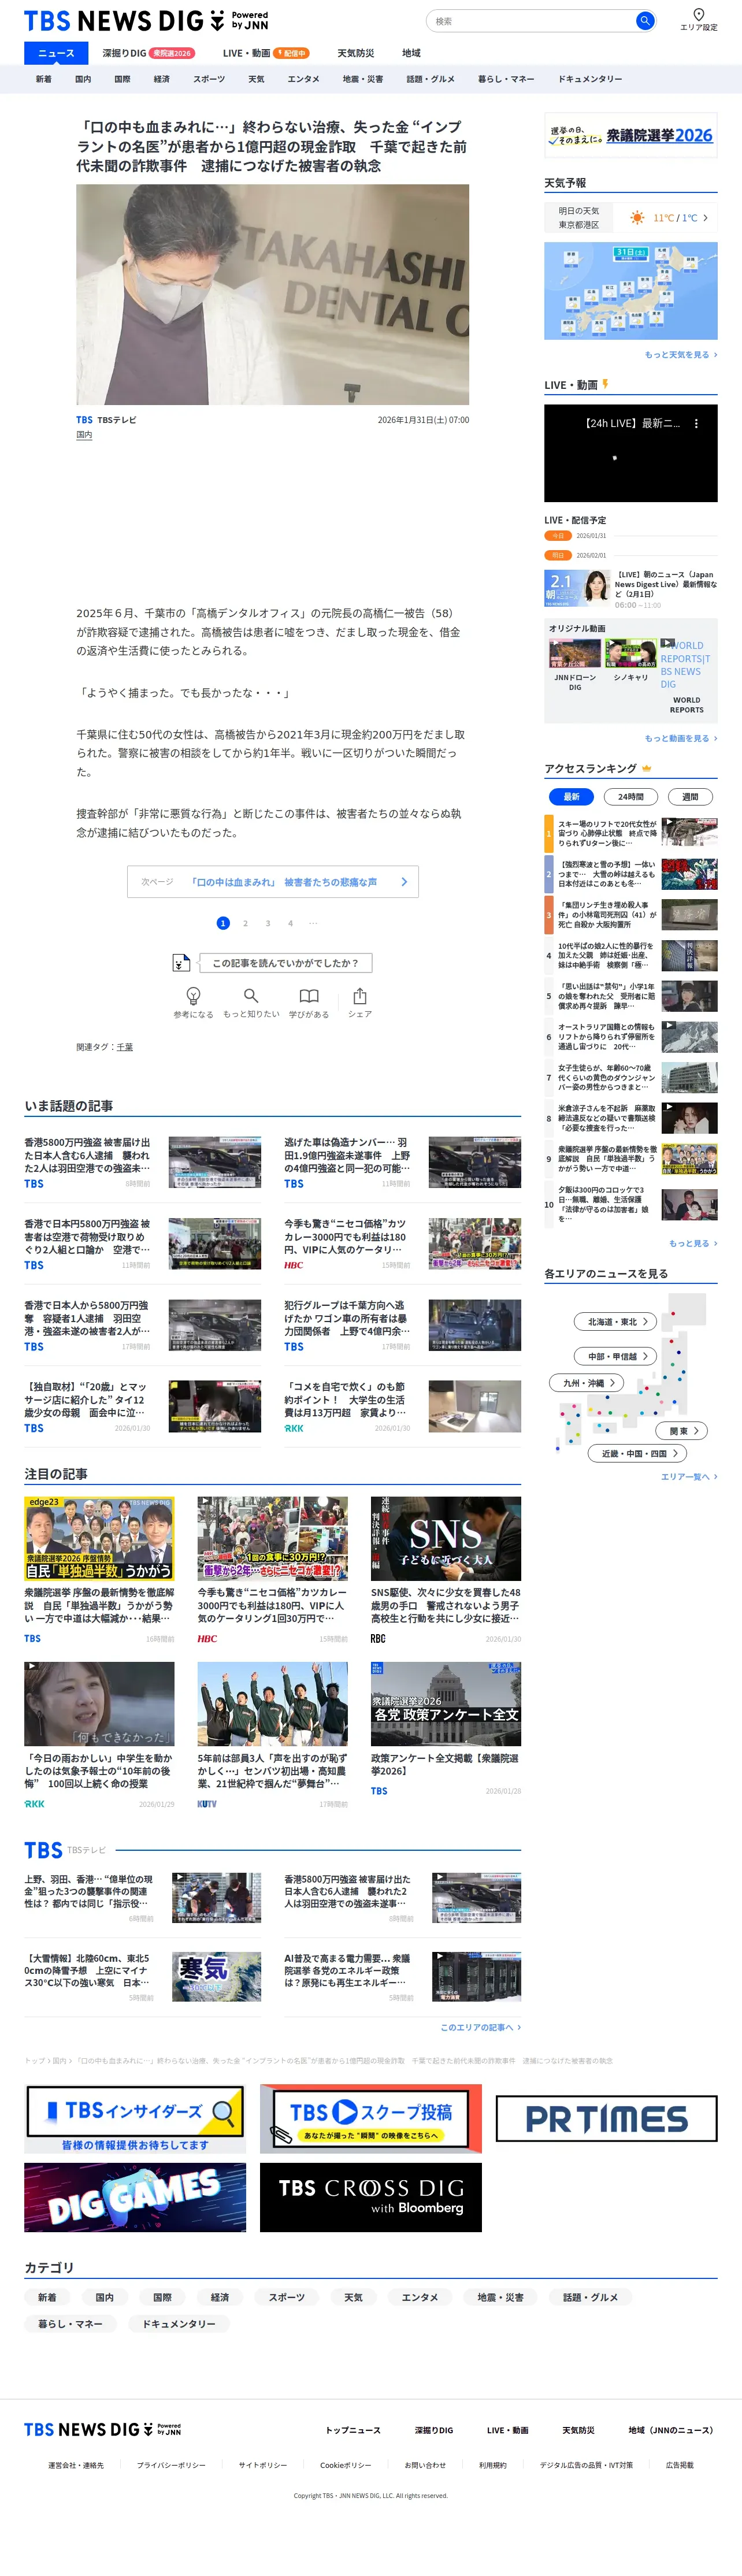Click the search input field
The width and height of the screenshot is (742, 2576).
tap(532, 21)
